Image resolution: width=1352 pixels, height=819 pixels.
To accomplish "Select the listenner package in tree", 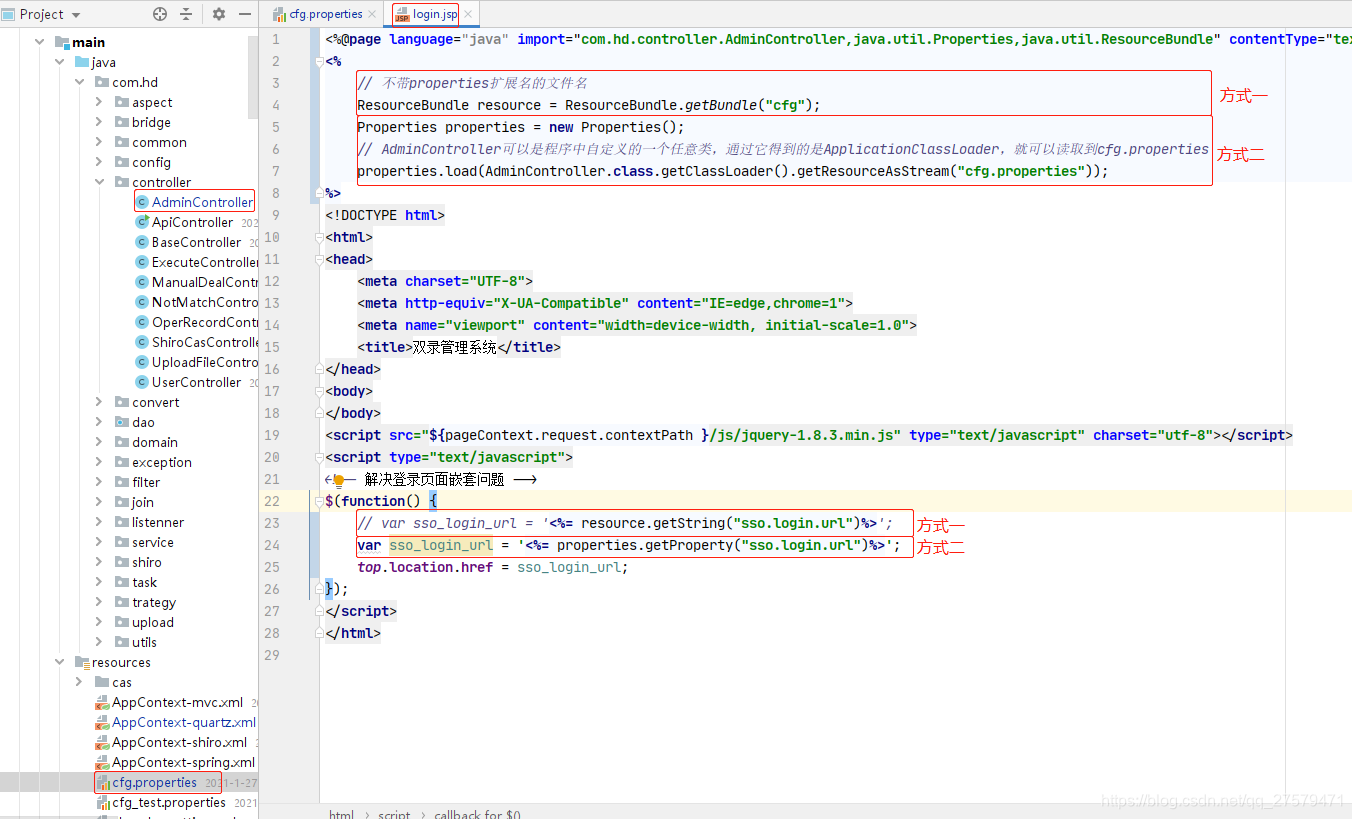I will click(x=158, y=522).
